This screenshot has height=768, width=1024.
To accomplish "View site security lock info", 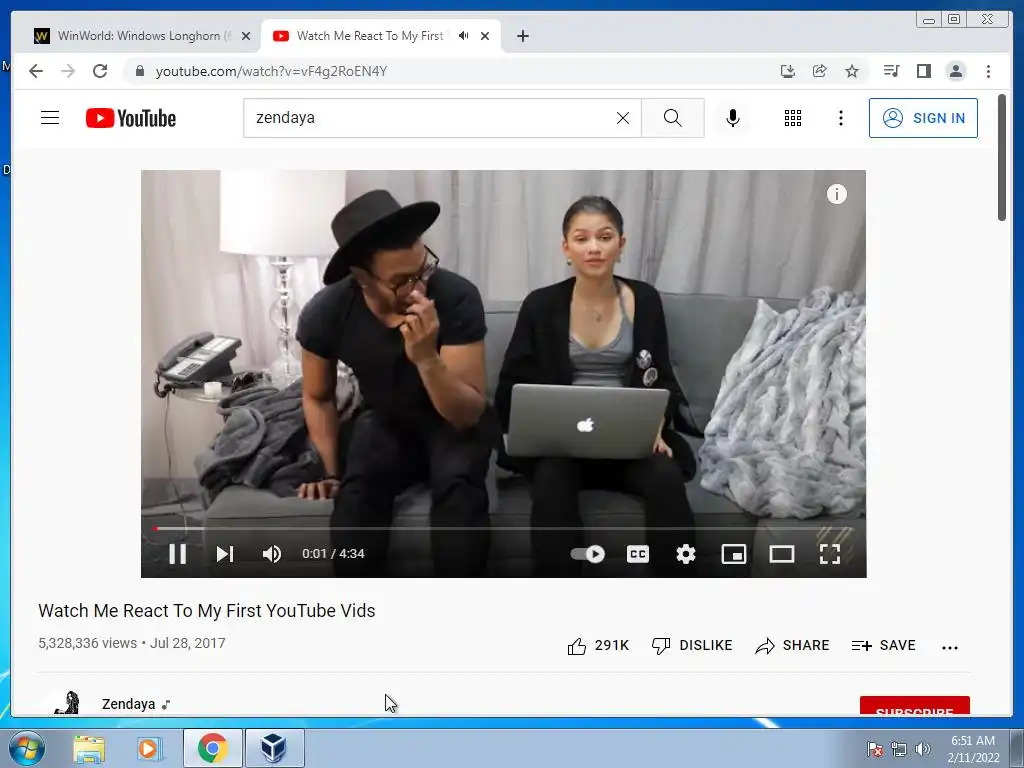I will pyautogui.click(x=139, y=71).
